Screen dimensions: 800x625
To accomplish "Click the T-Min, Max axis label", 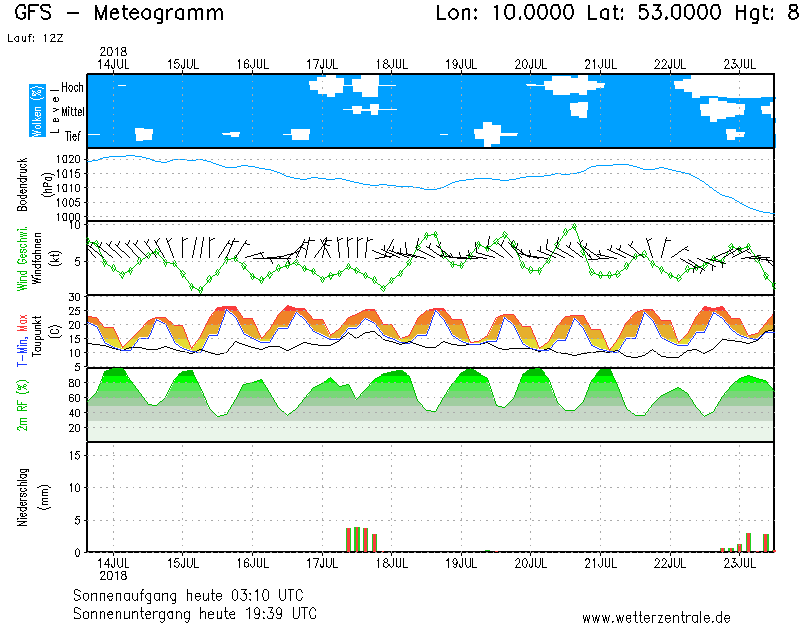I will pos(23,331).
